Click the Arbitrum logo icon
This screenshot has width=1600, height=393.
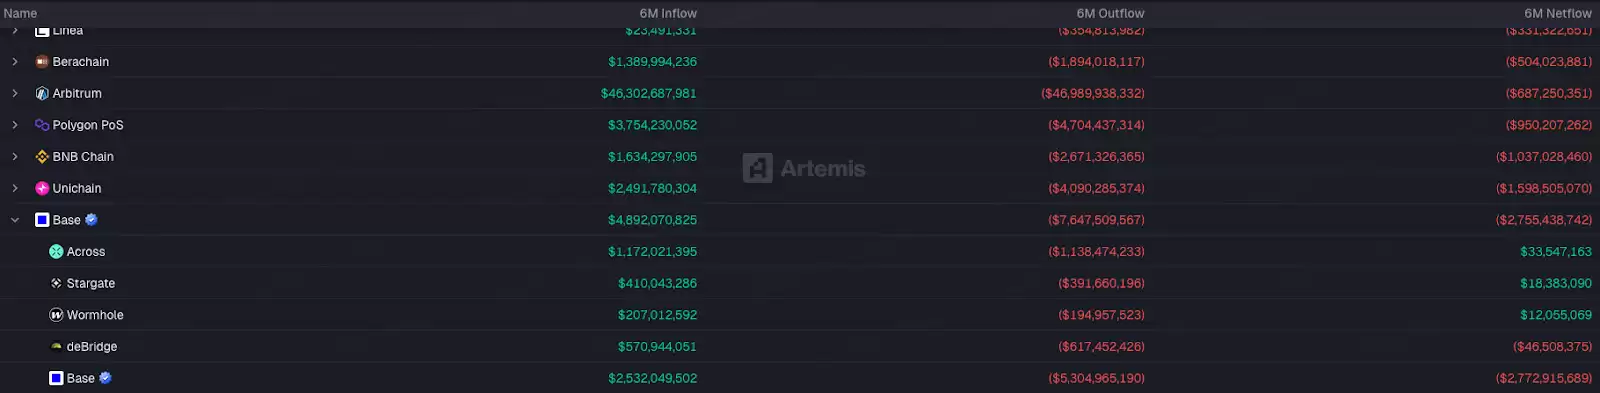tap(42, 94)
